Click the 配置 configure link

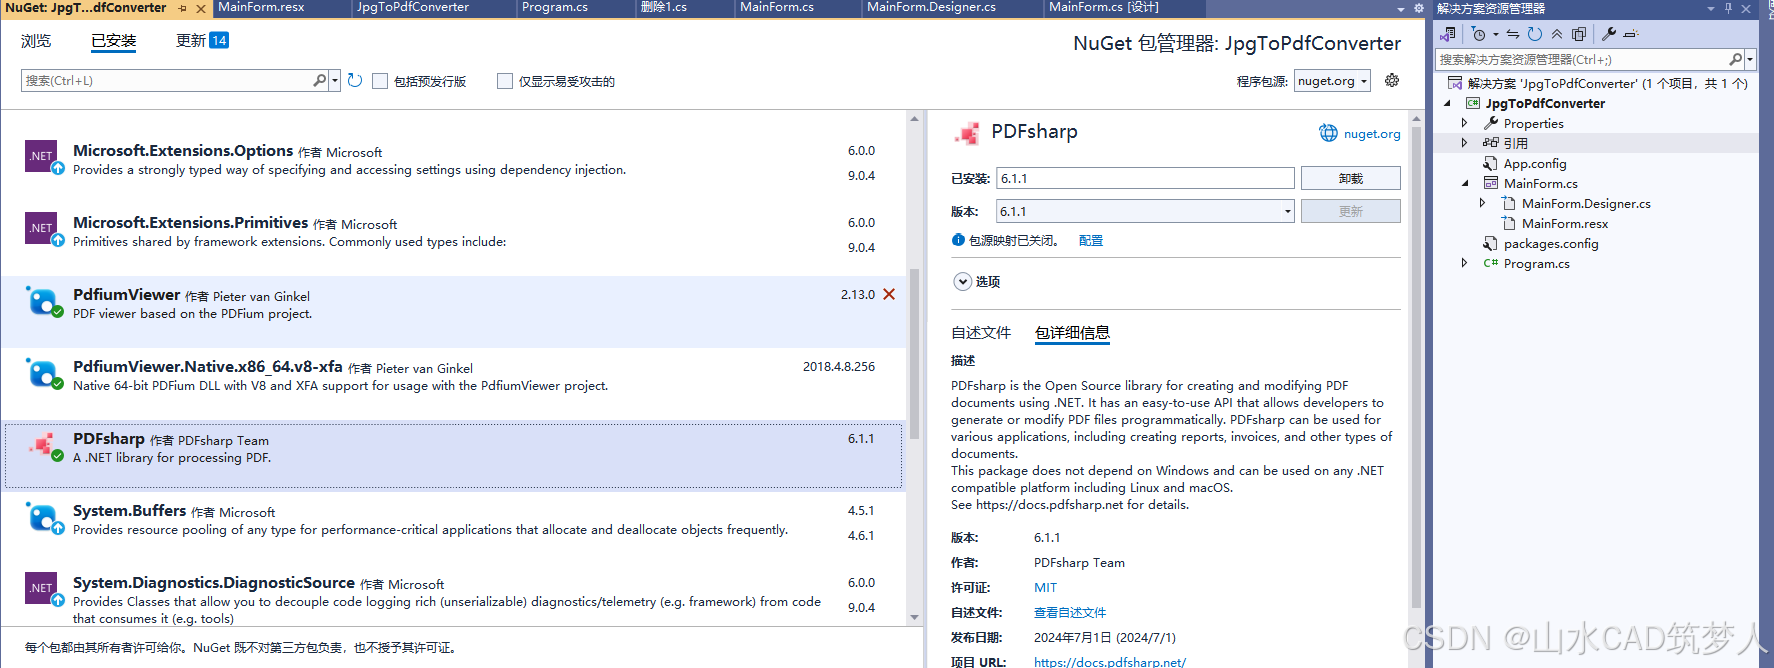click(x=1091, y=241)
